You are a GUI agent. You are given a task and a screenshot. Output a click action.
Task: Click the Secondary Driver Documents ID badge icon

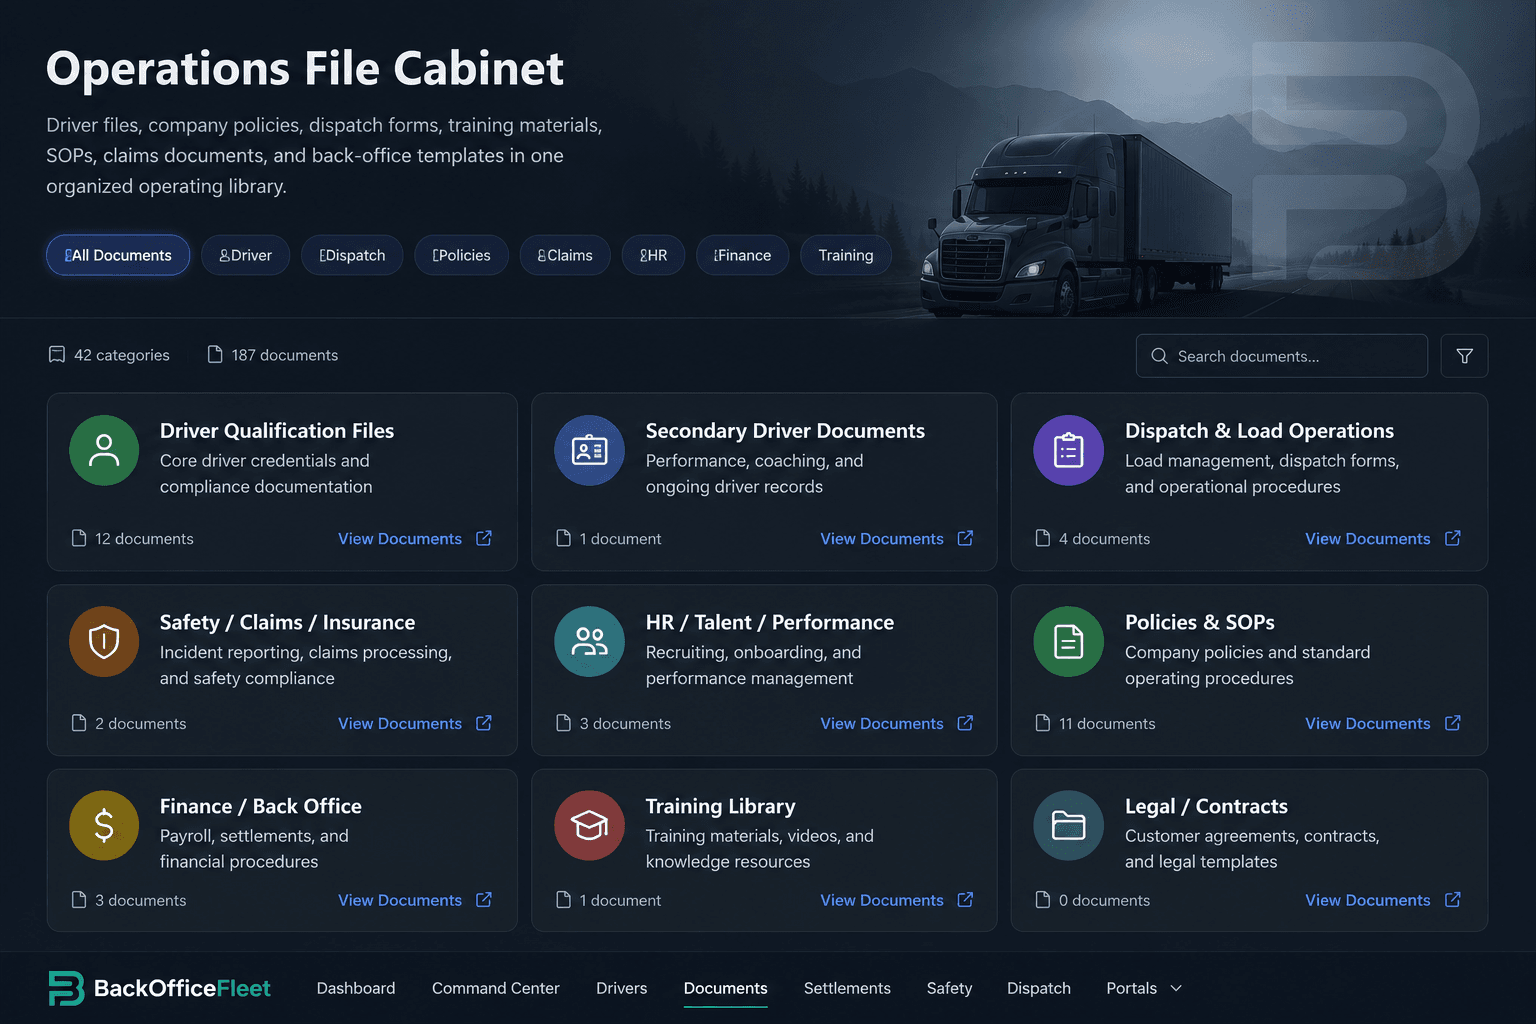coord(590,451)
